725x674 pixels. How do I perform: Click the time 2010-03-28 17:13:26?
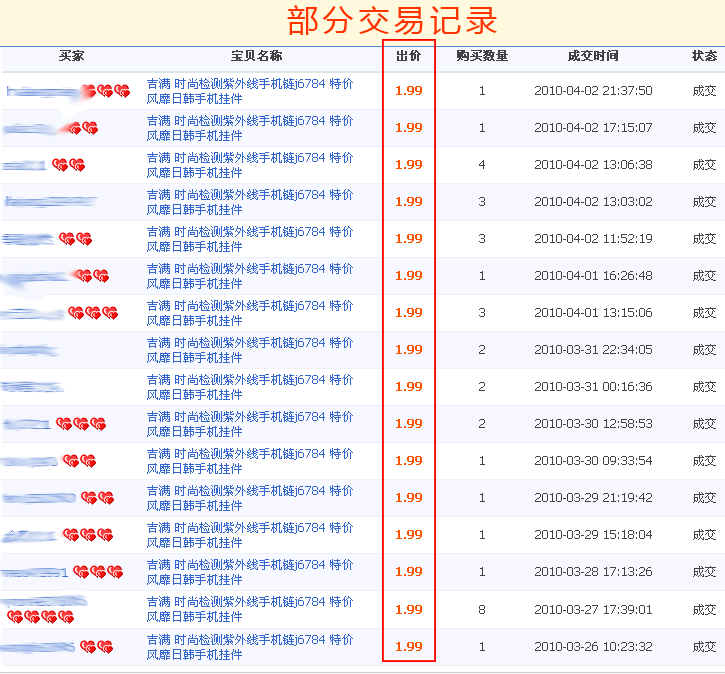click(593, 572)
